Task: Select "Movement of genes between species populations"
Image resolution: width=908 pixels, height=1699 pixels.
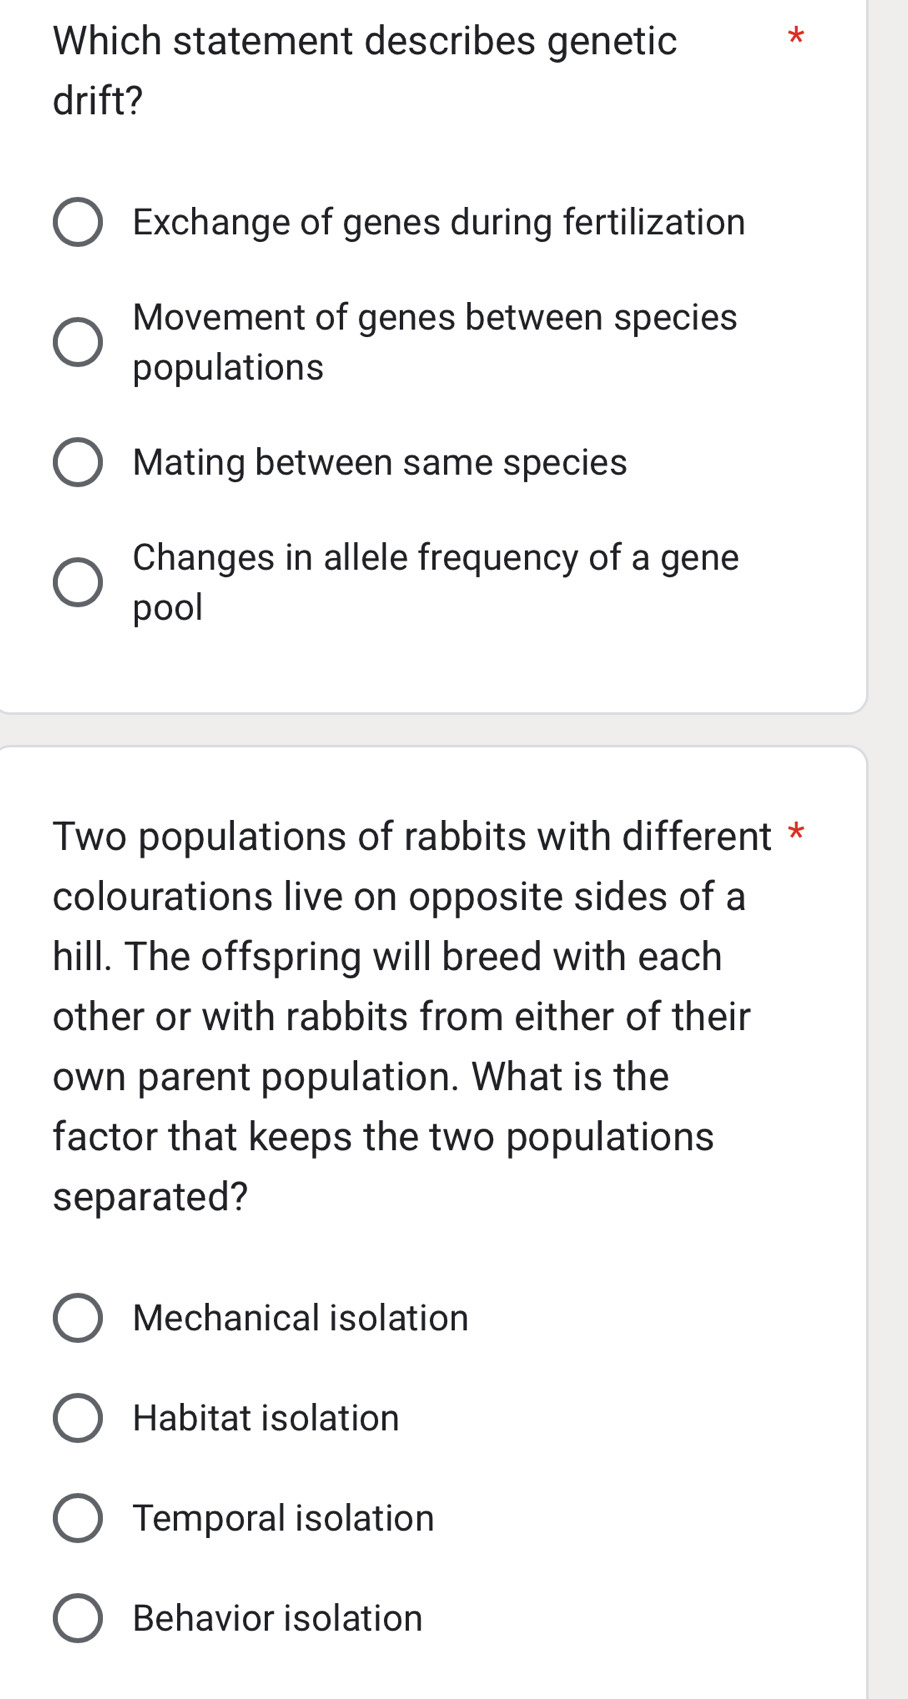Action: (78, 342)
